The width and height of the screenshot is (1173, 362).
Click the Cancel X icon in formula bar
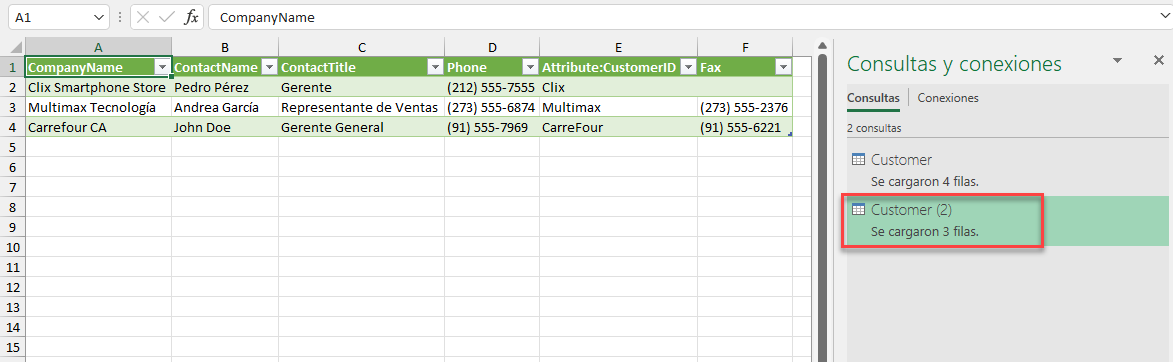point(144,17)
